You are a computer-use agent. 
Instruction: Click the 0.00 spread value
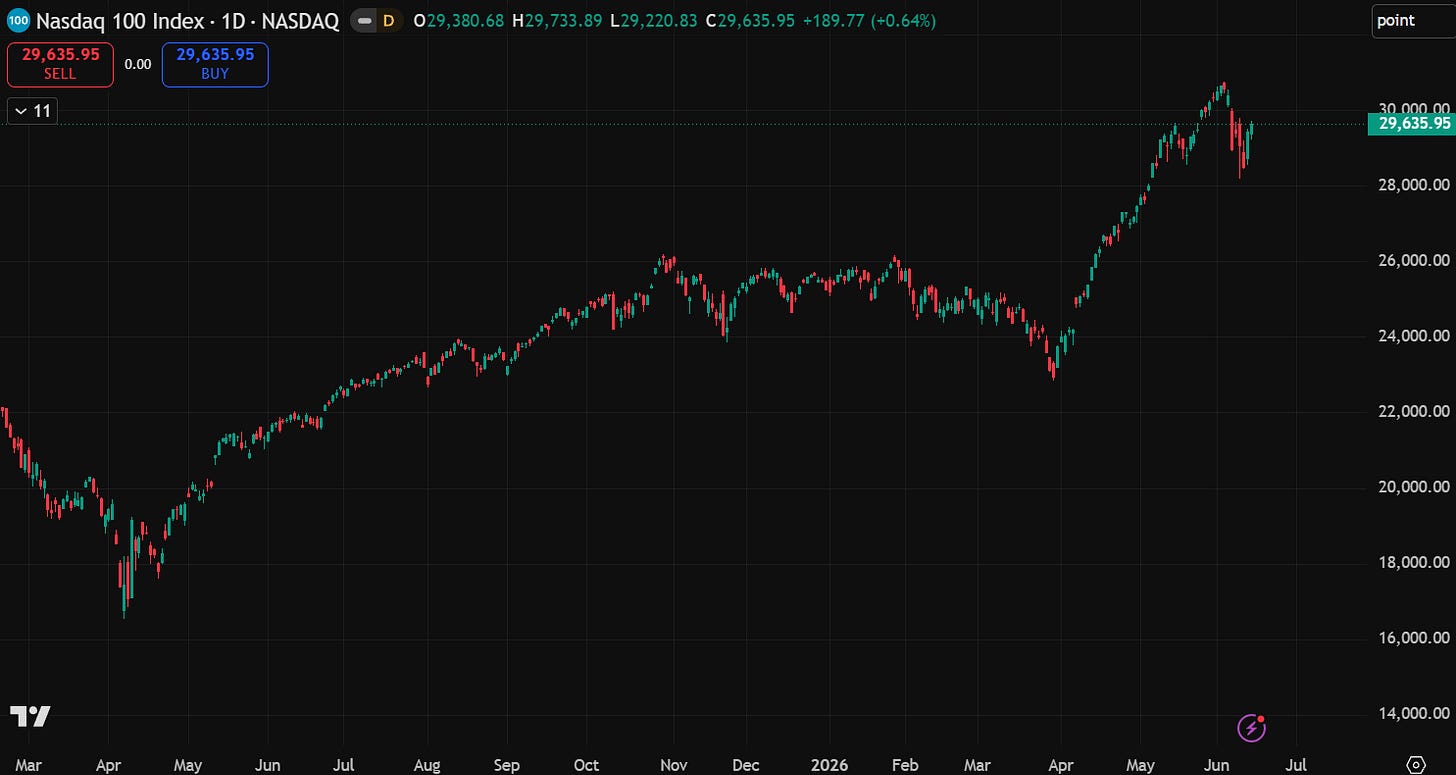(138, 64)
